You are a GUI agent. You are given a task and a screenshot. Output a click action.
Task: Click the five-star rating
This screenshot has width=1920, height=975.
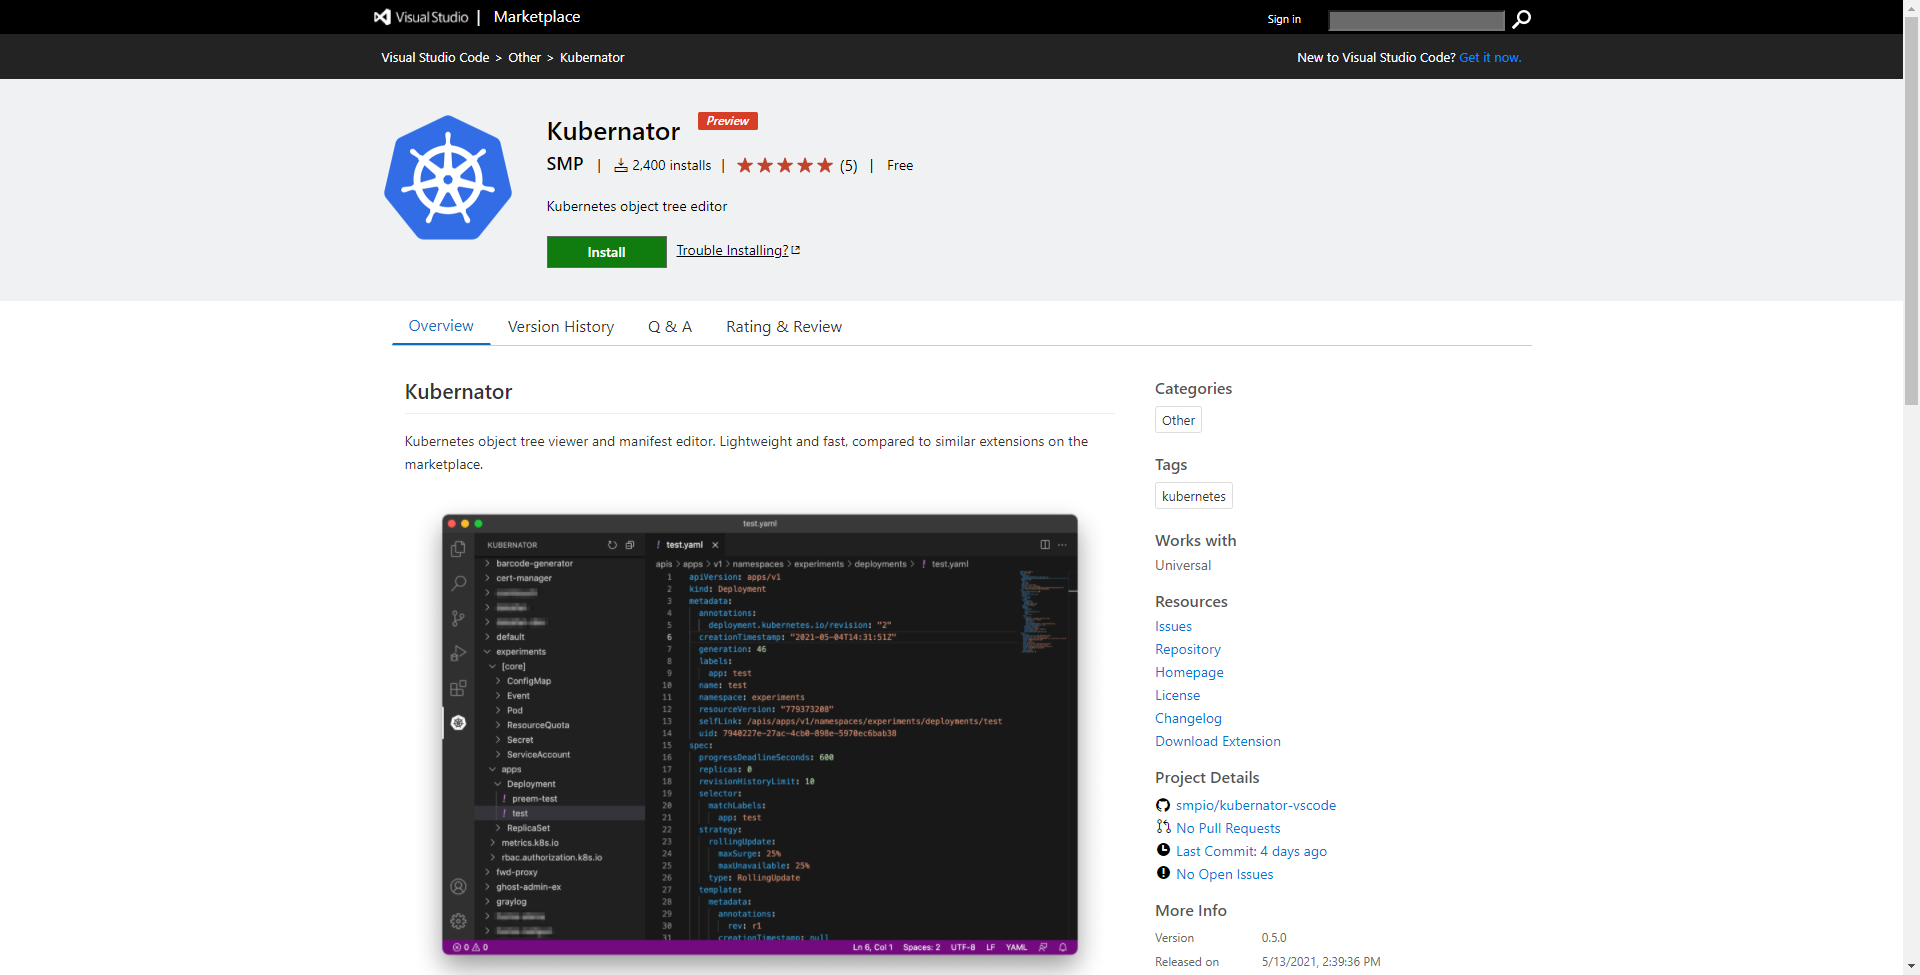point(785,165)
